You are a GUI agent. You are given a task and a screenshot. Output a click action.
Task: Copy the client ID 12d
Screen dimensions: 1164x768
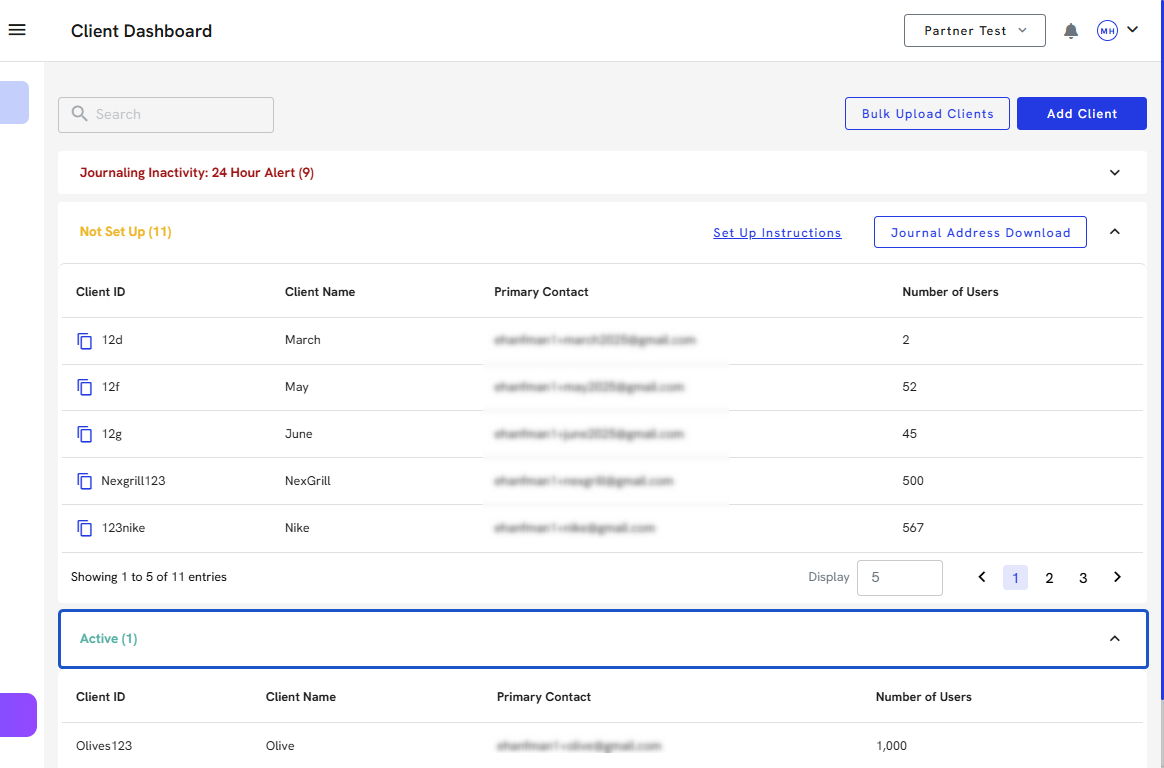coord(85,340)
